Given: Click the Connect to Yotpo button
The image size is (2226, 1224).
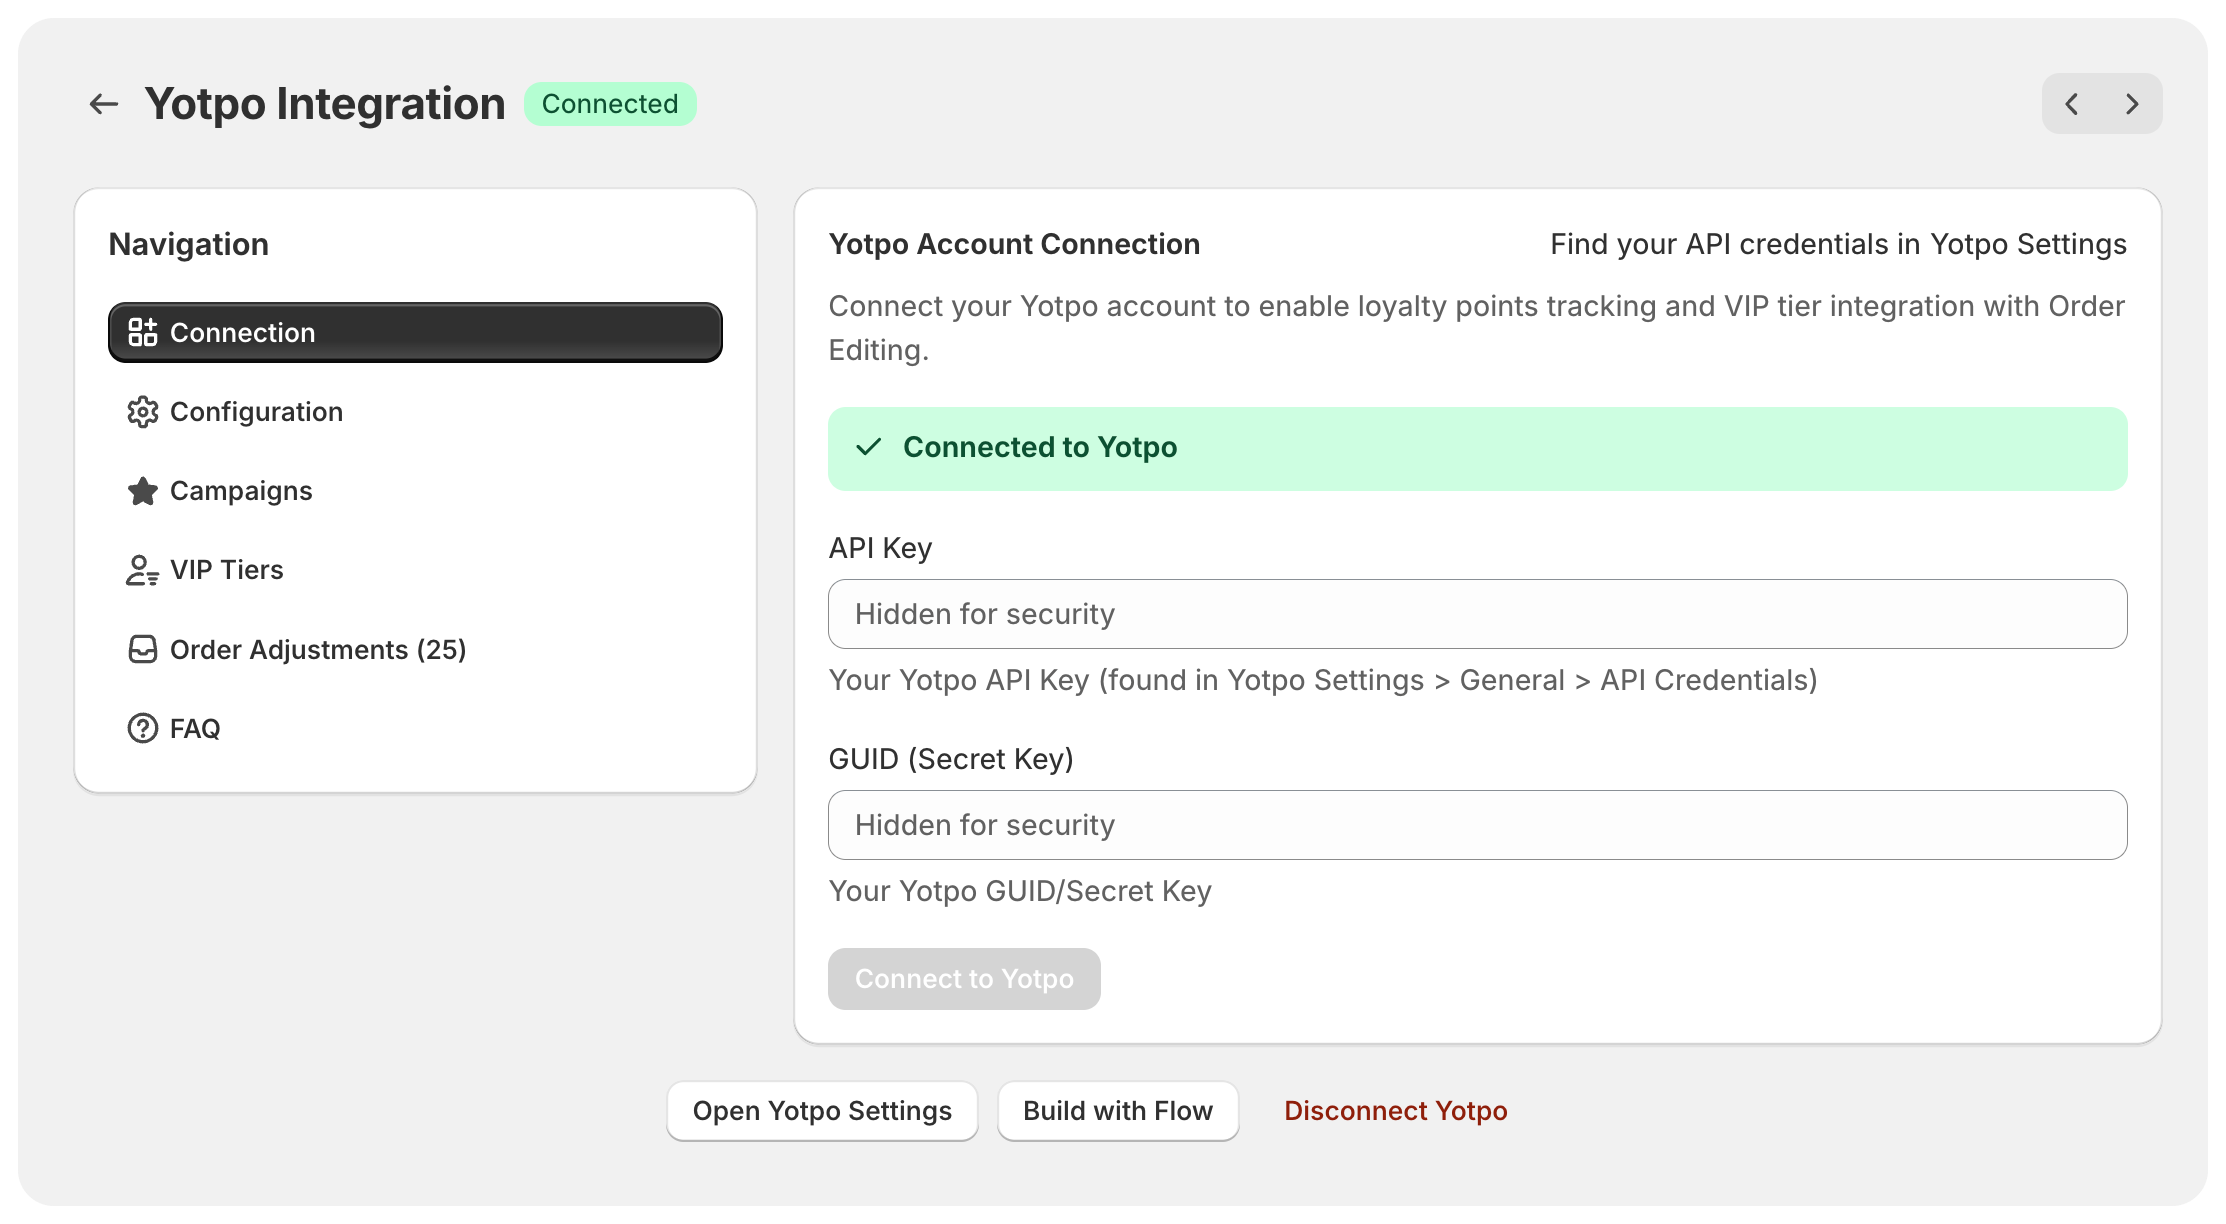Looking at the screenshot, I should [x=964, y=979].
